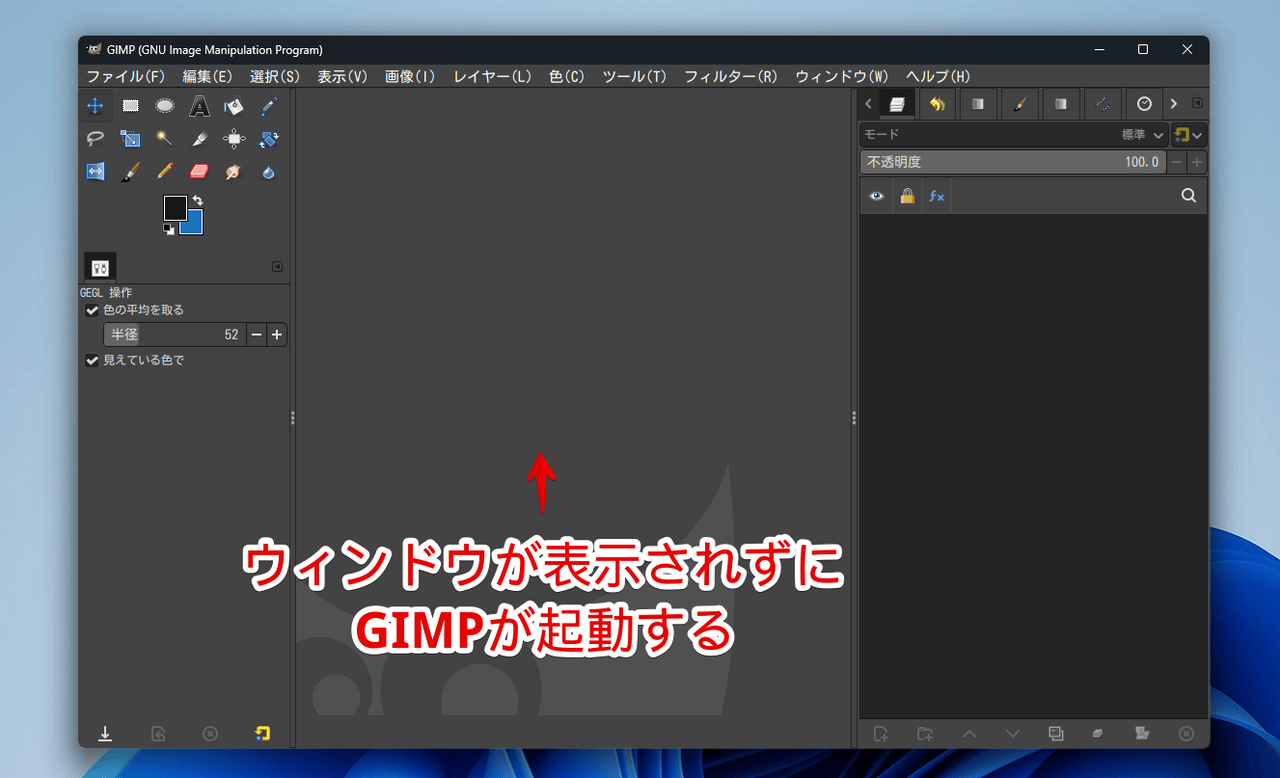The image size is (1280, 778).
Task: Select the Fuzzy Select magic wand
Action: coord(164,139)
